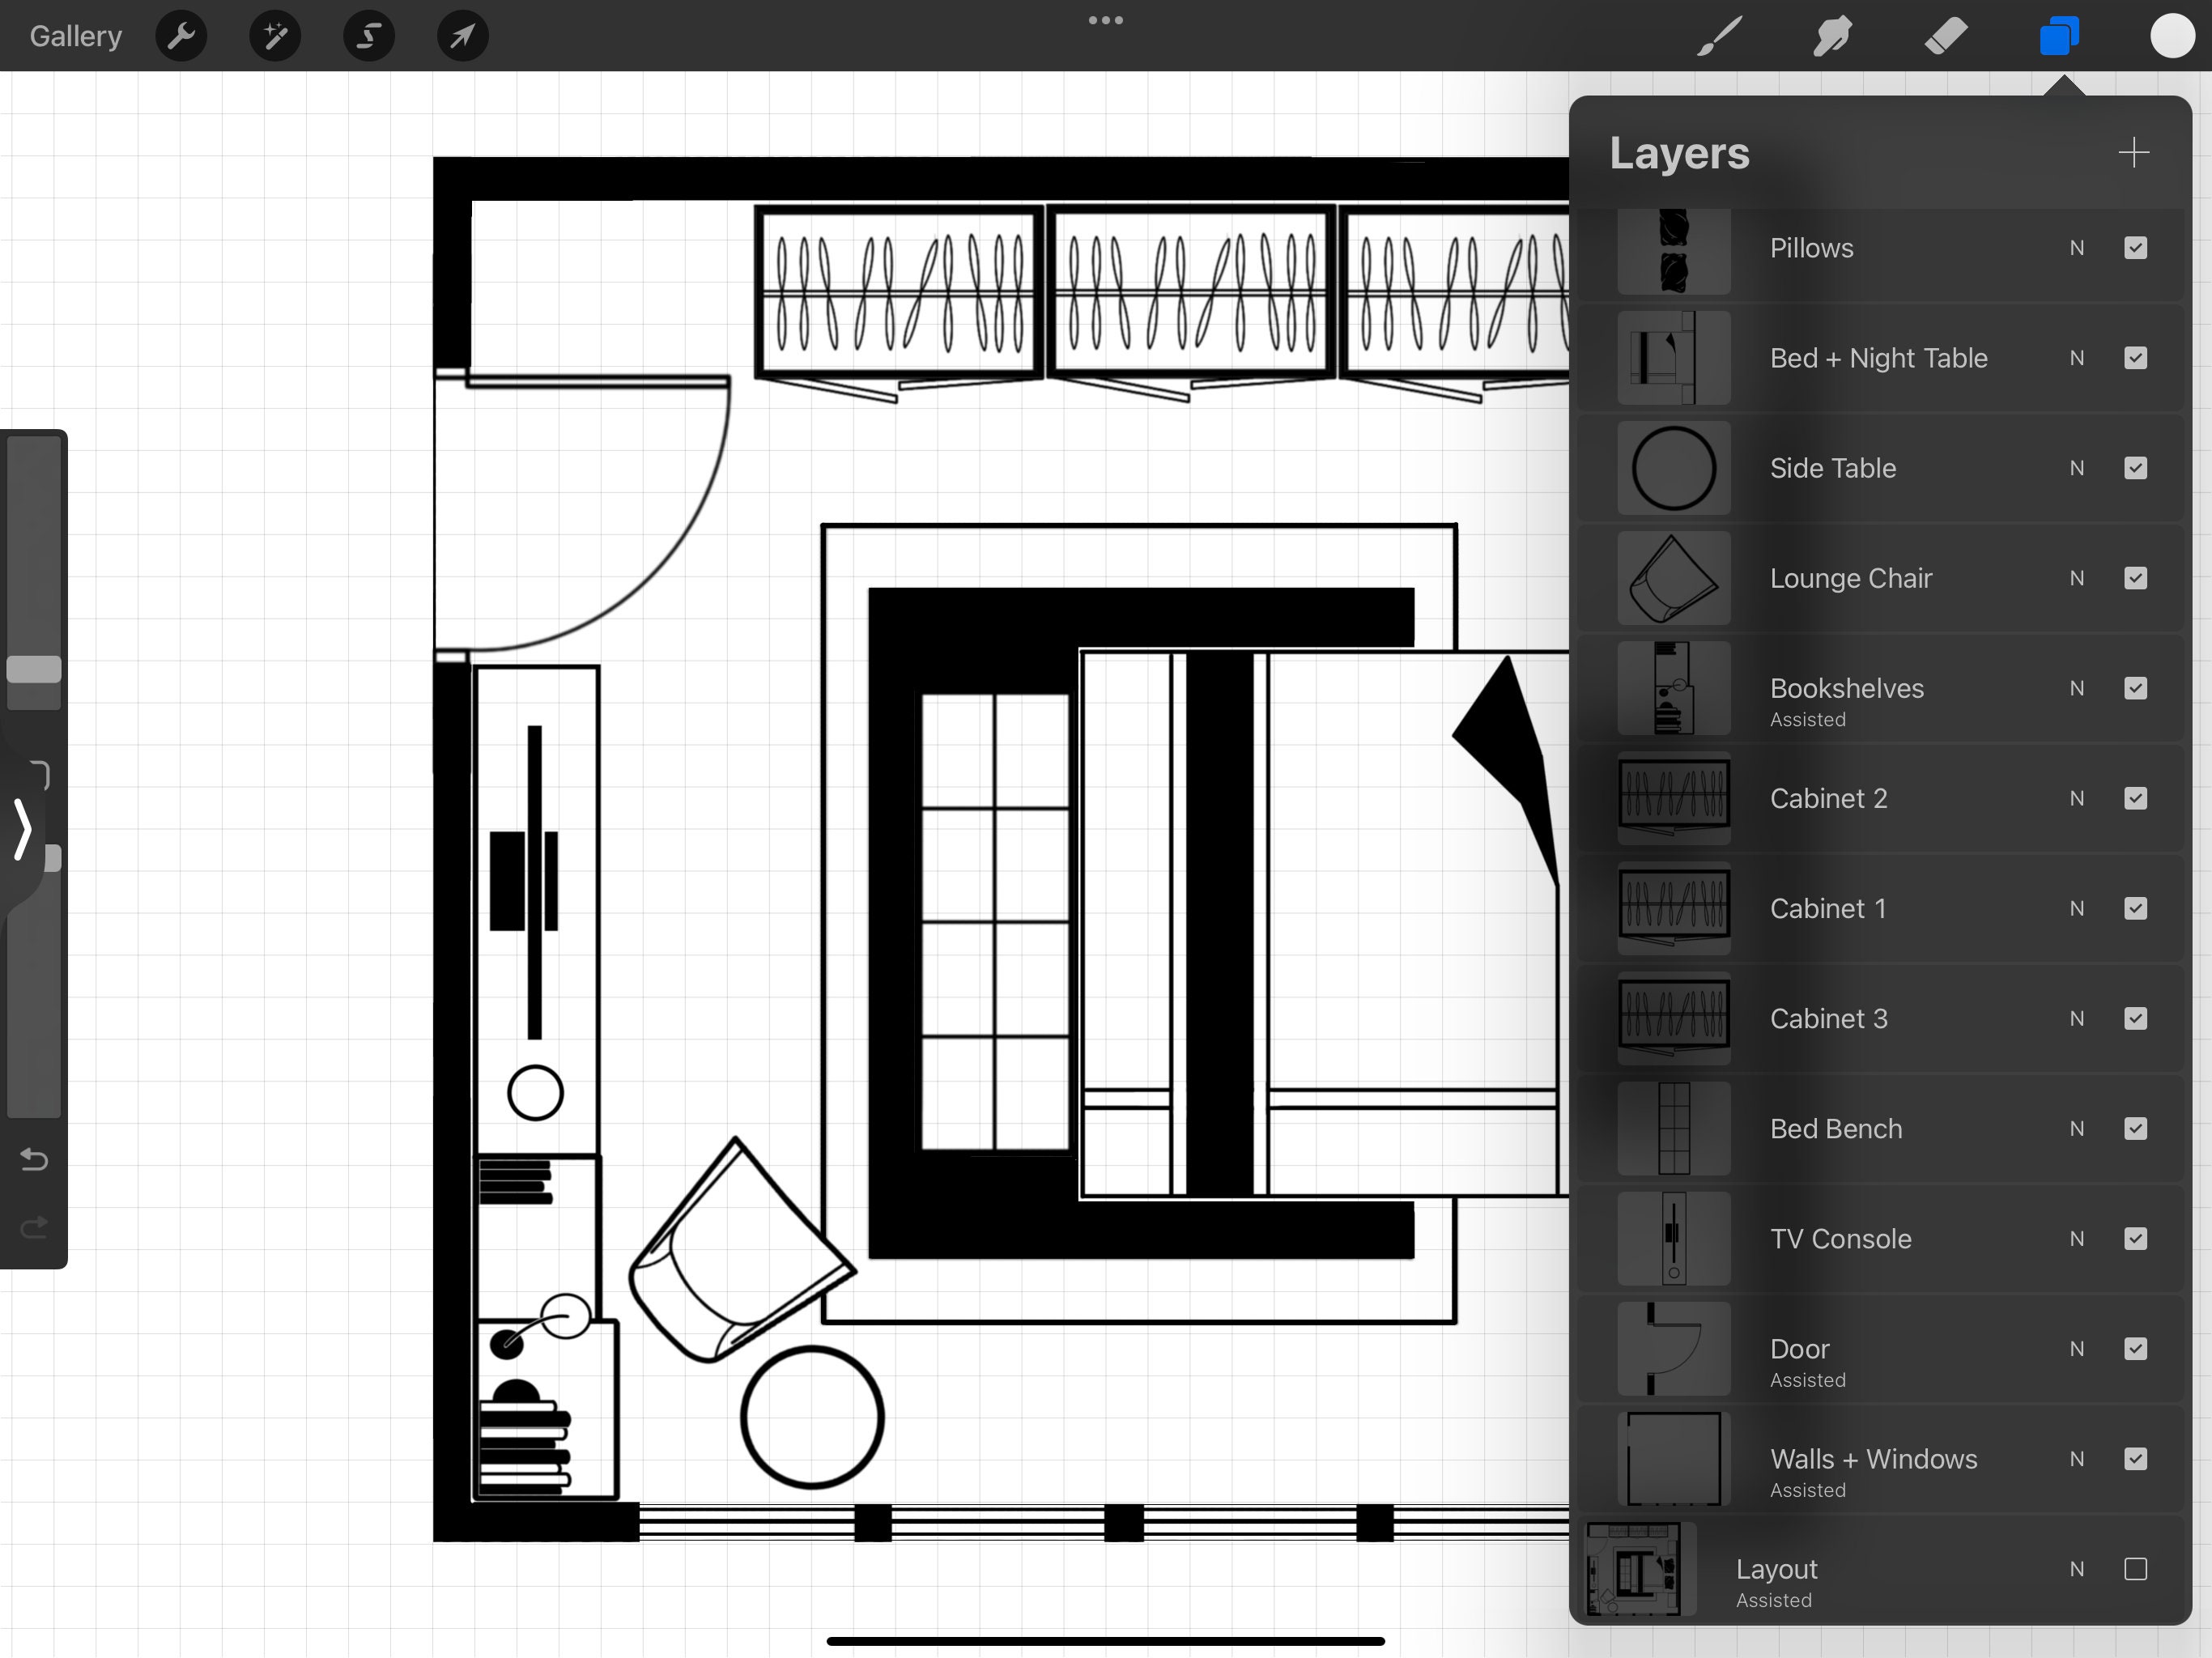Select the Smudge tool

(x=1831, y=35)
